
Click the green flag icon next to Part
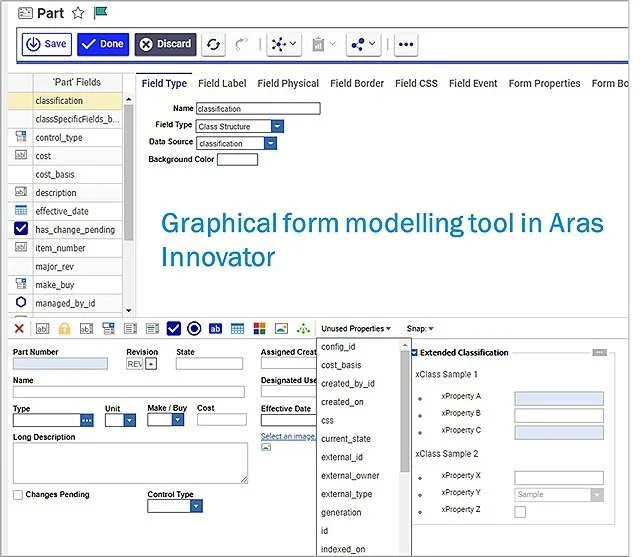[x=100, y=13]
